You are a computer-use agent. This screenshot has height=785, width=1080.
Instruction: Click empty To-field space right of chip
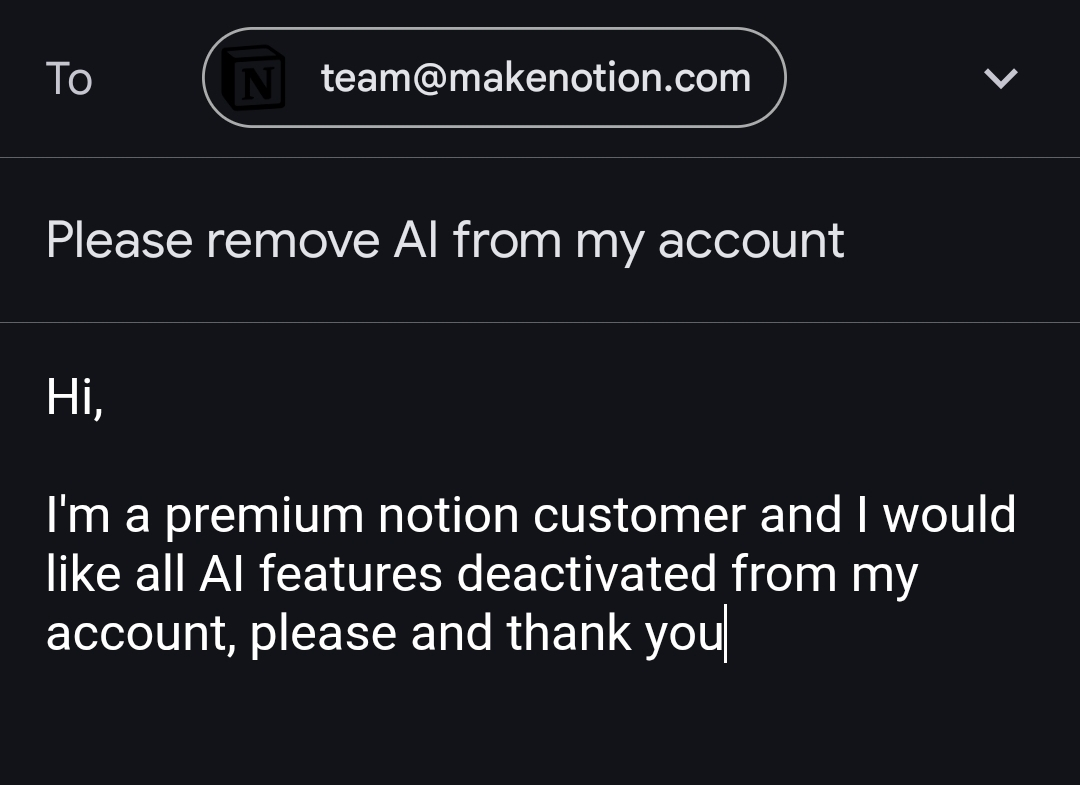[880, 78]
